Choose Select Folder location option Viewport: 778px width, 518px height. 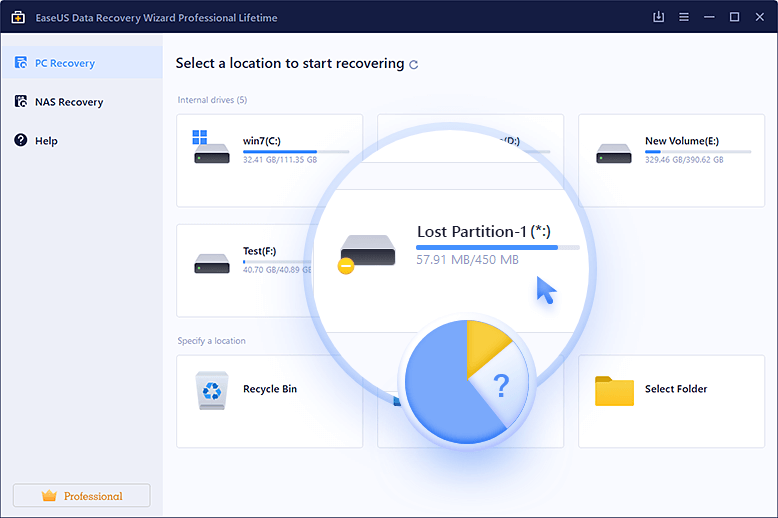676,389
